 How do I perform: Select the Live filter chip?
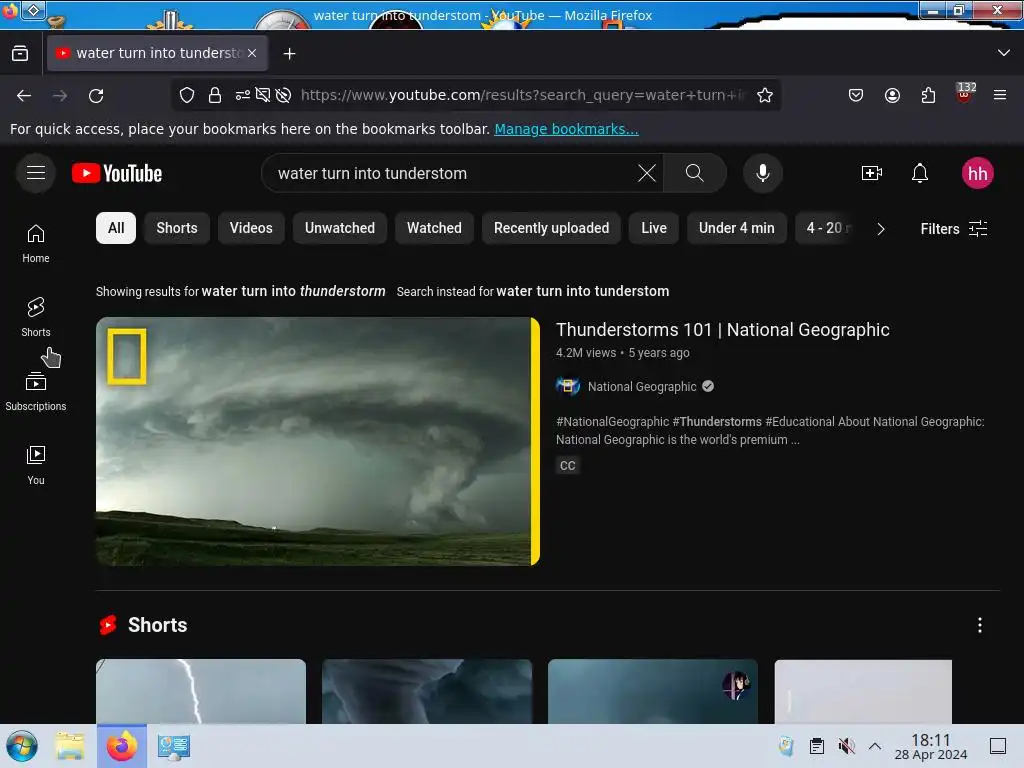pos(654,228)
